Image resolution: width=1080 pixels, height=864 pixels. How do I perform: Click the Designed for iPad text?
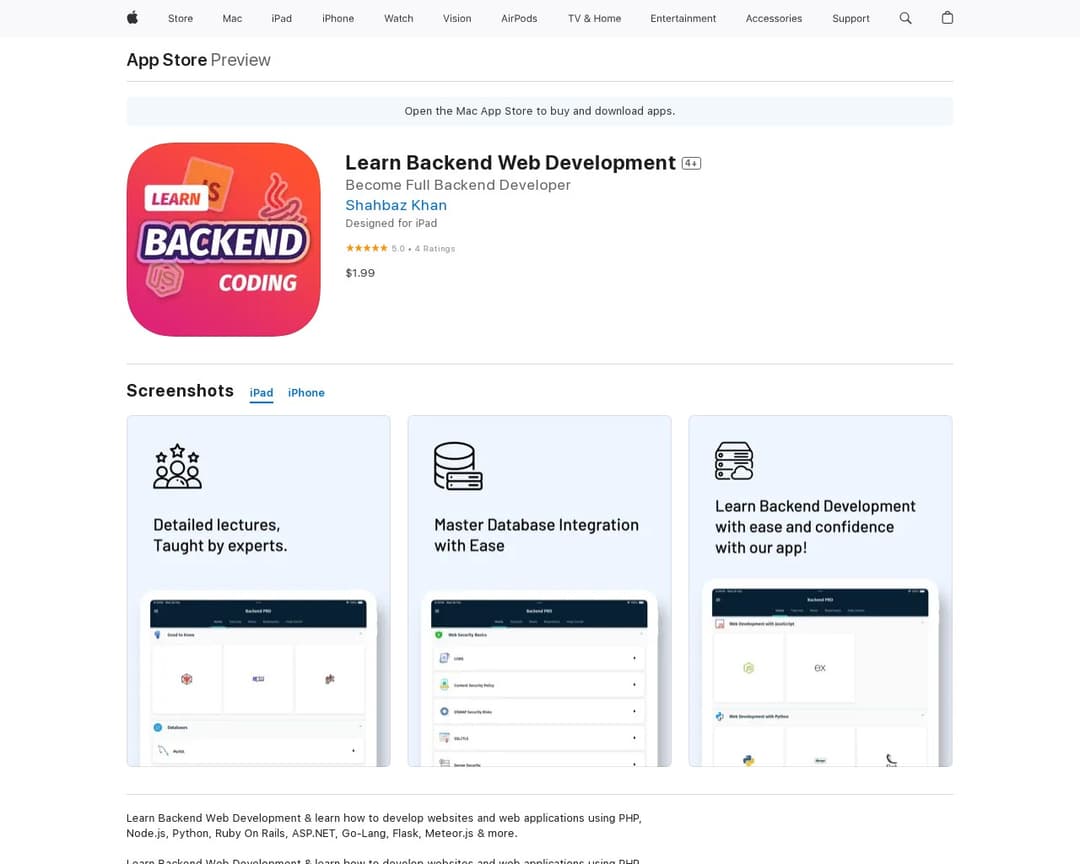click(391, 223)
